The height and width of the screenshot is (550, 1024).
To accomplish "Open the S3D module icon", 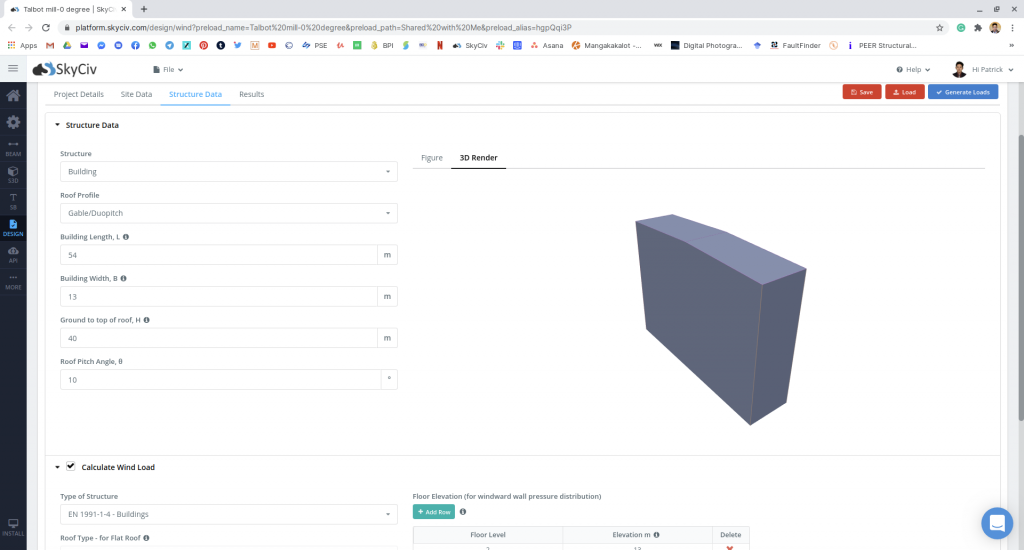I will pos(13,174).
